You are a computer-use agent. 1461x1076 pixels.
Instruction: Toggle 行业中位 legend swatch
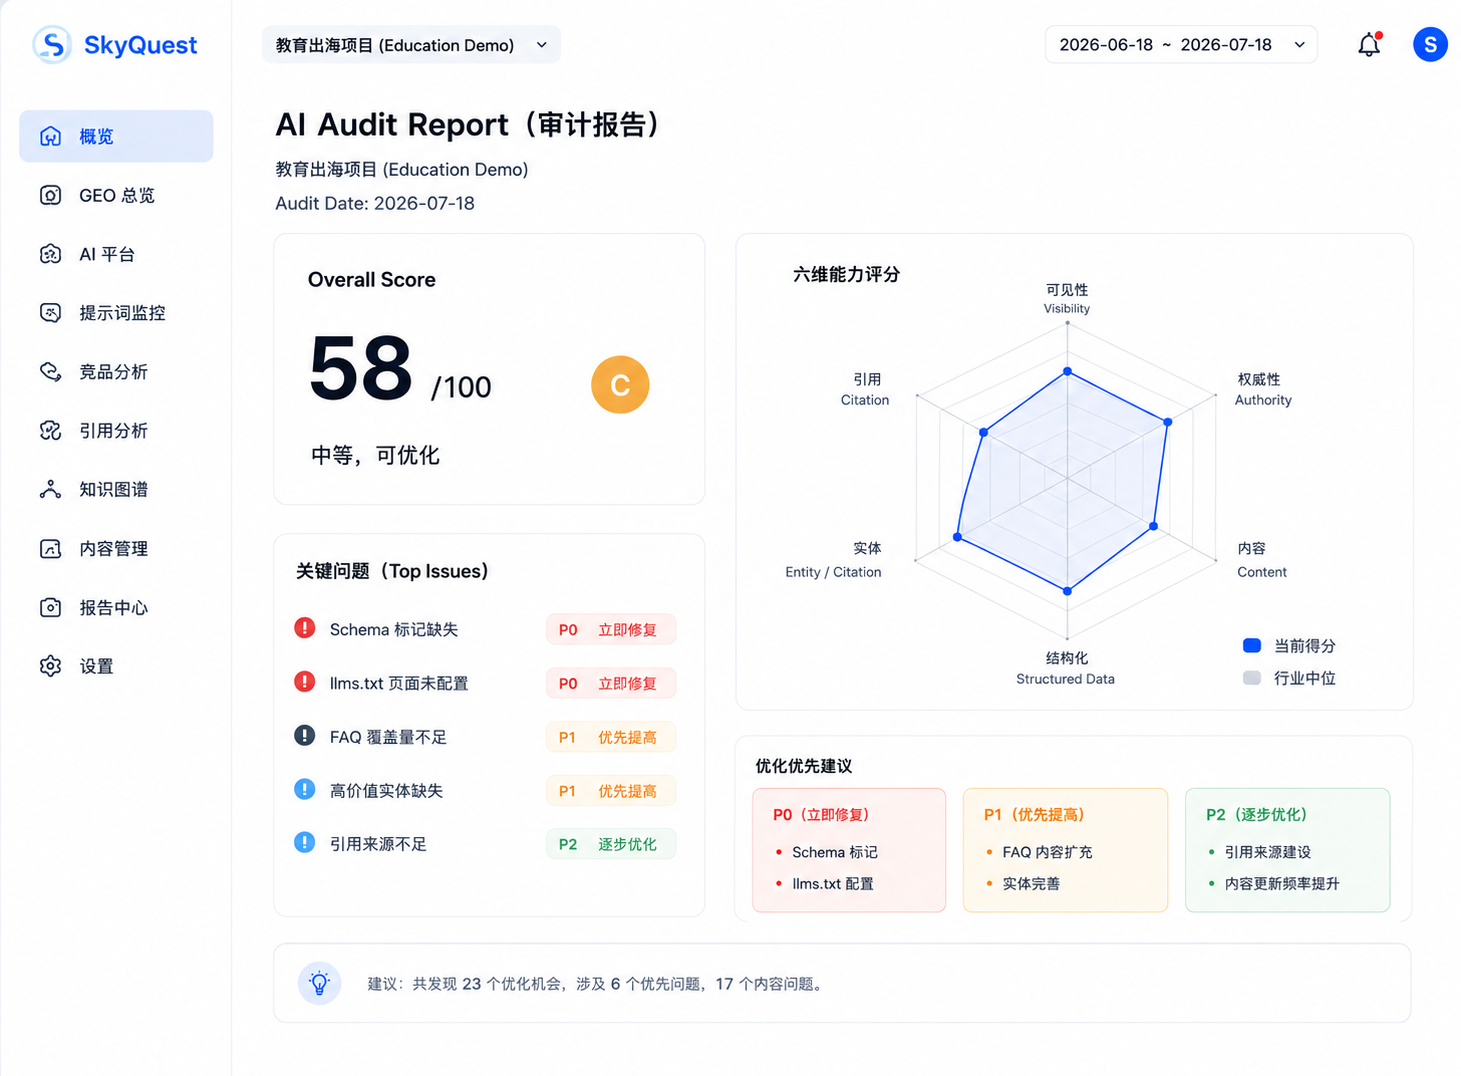(x=1252, y=677)
